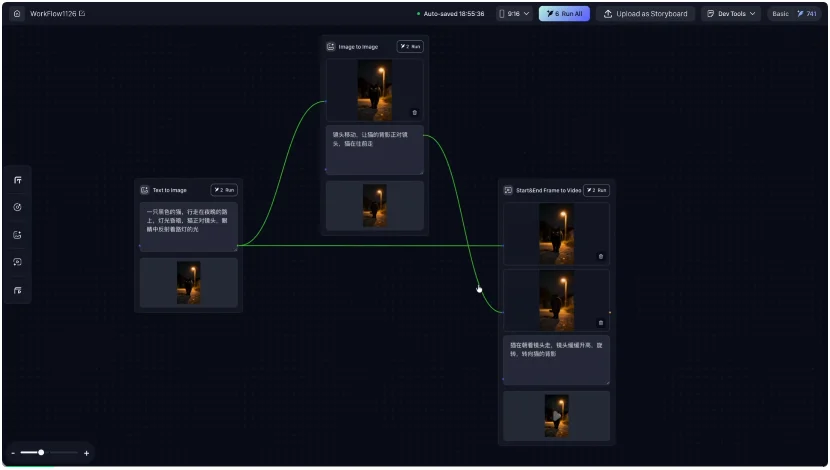The image size is (830, 470).
Task: Run the Image to Image node
Action: click(x=409, y=46)
